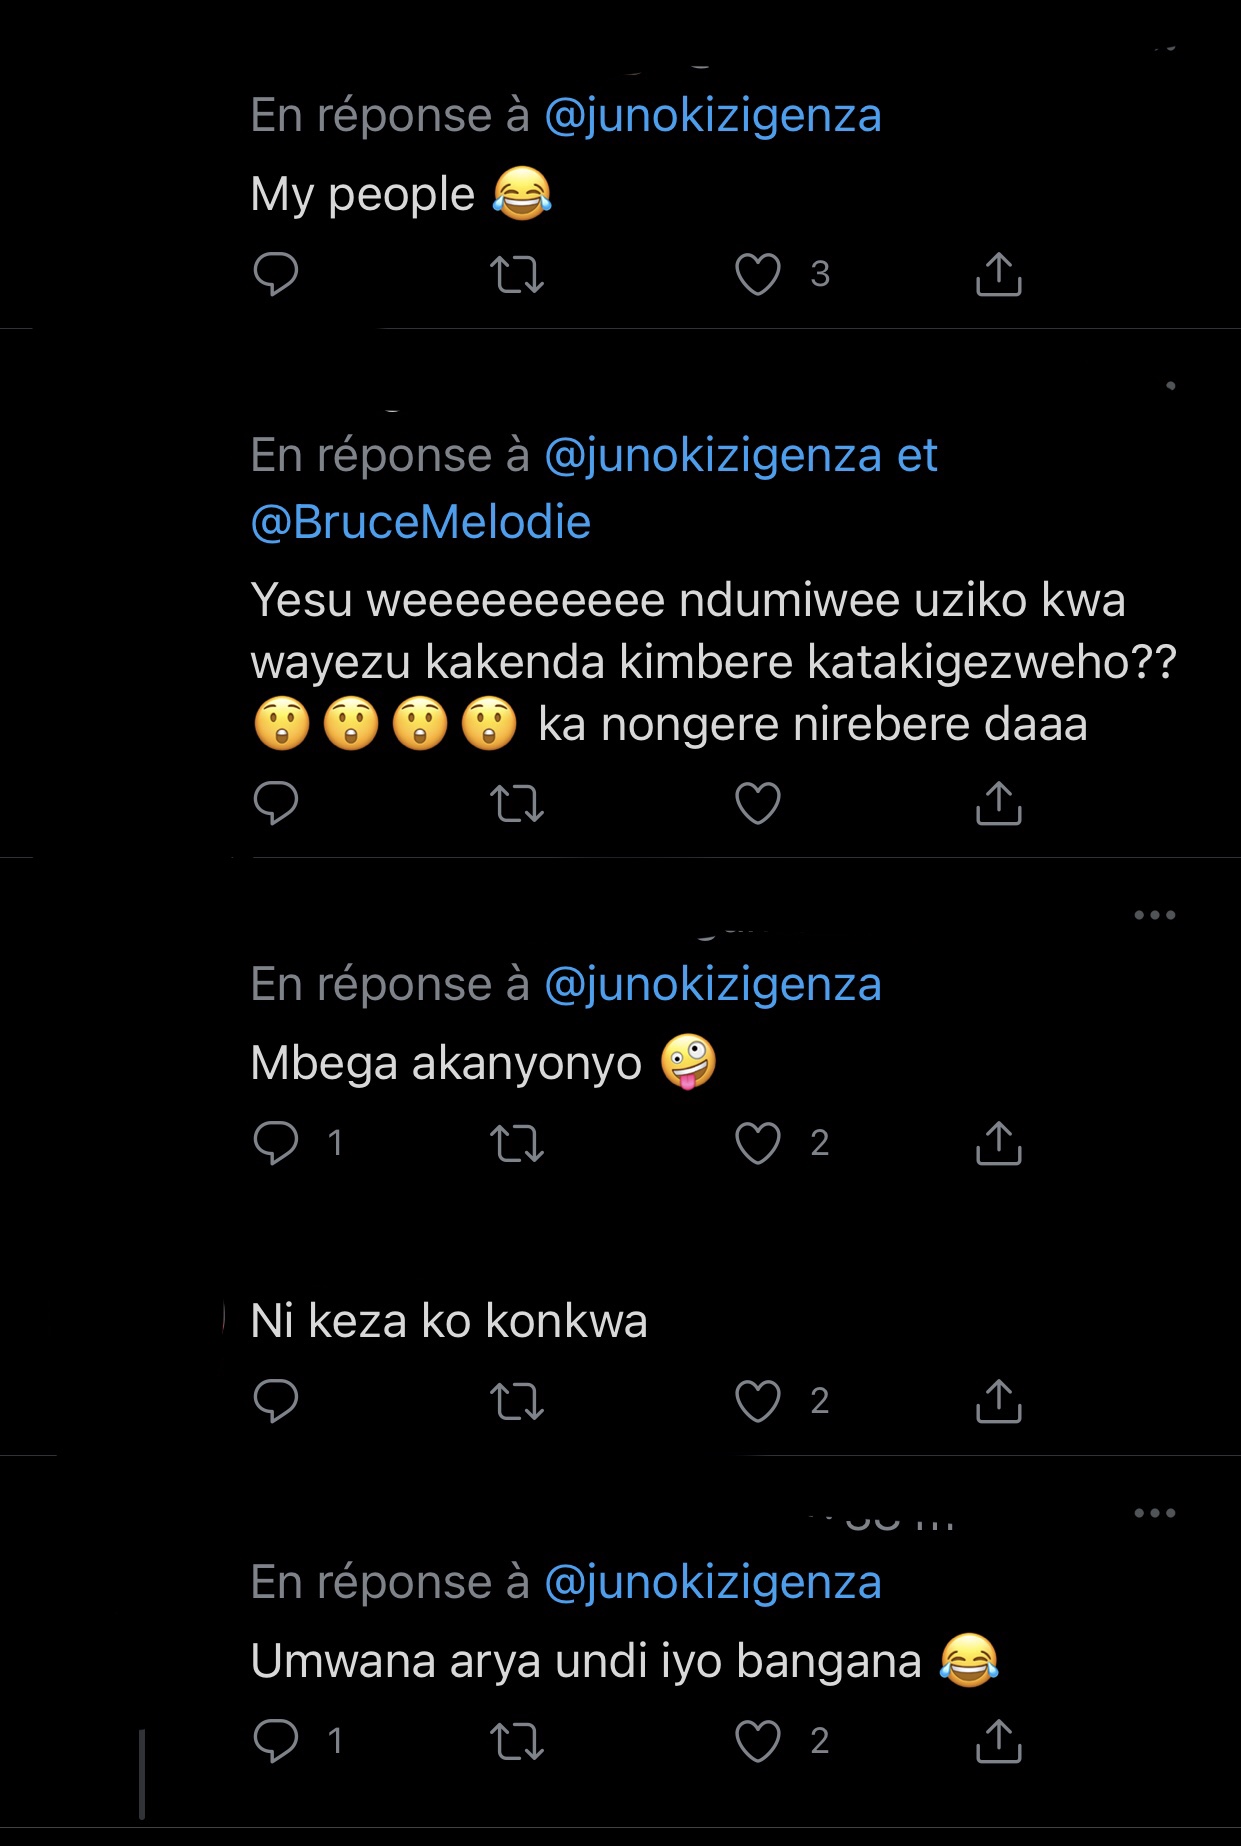The width and height of the screenshot is (1241, 1846).
Task: Share the "Ni keza ko konkwa" tweet
Action: tap(998, 1401)
